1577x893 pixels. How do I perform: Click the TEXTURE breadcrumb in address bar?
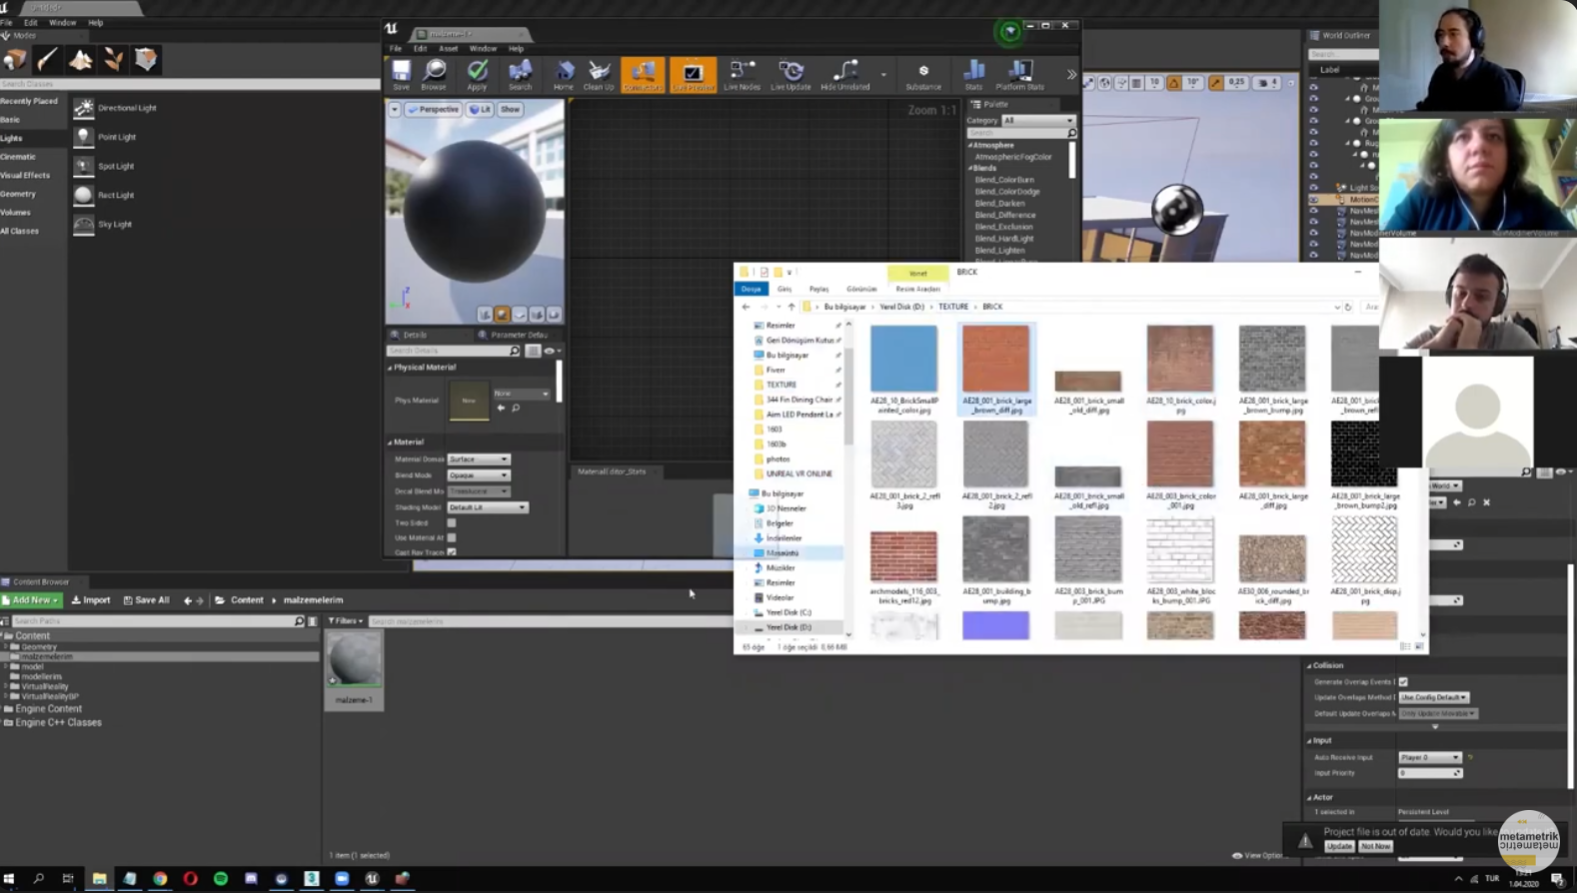click(x=953, y=307)
